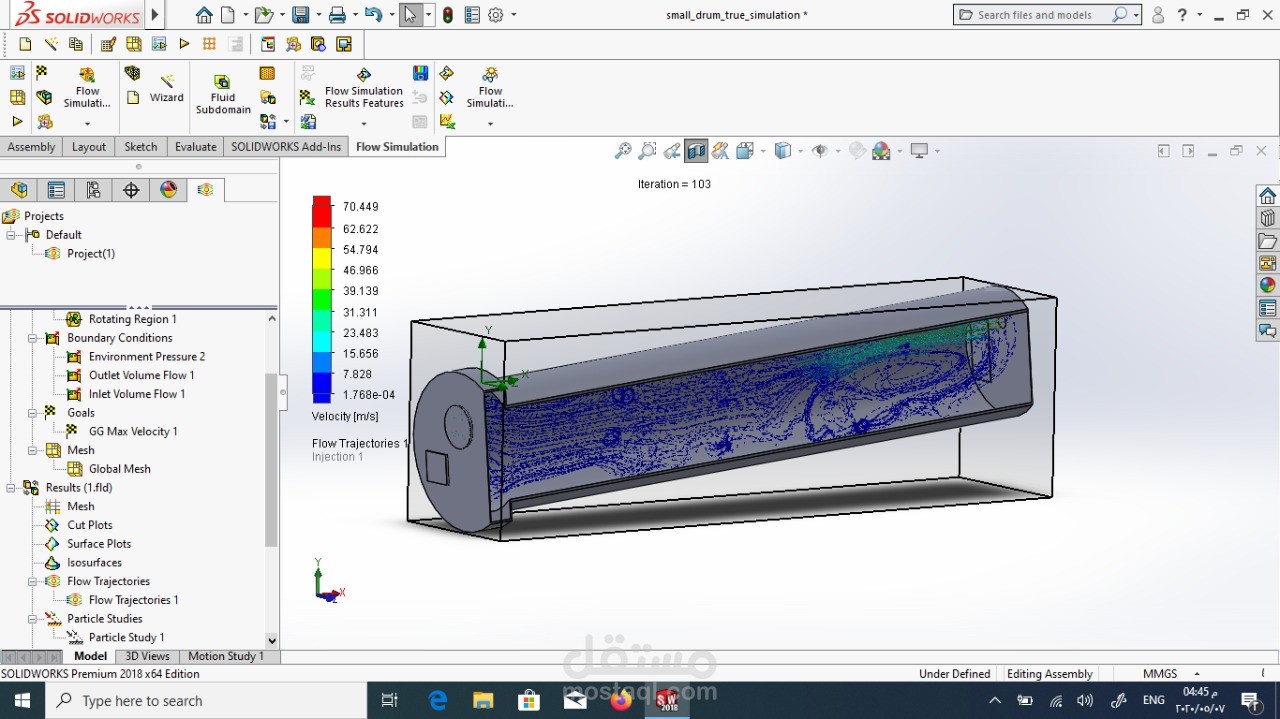Switch to the Evaluate ribbon tab
1280x719 pixels.
coord(195,147)
